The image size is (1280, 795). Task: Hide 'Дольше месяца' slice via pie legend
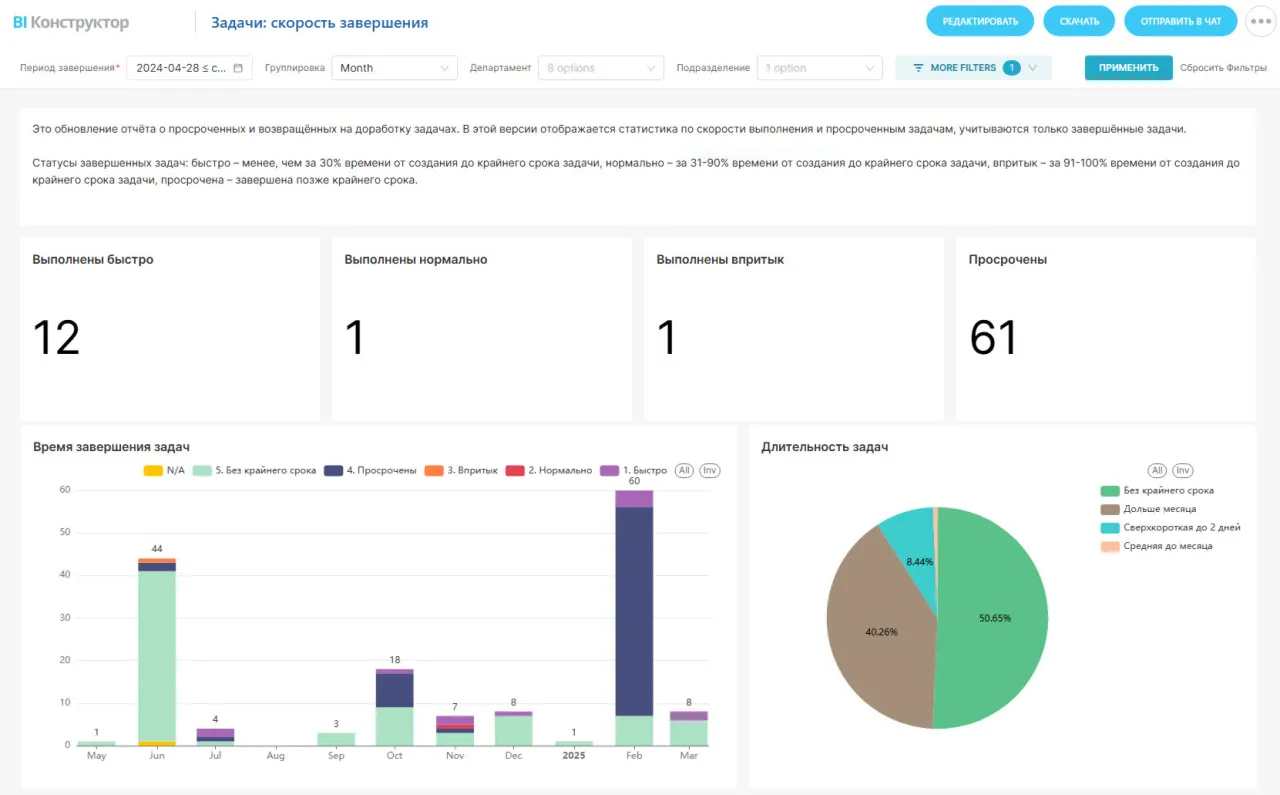point(1158,509)
